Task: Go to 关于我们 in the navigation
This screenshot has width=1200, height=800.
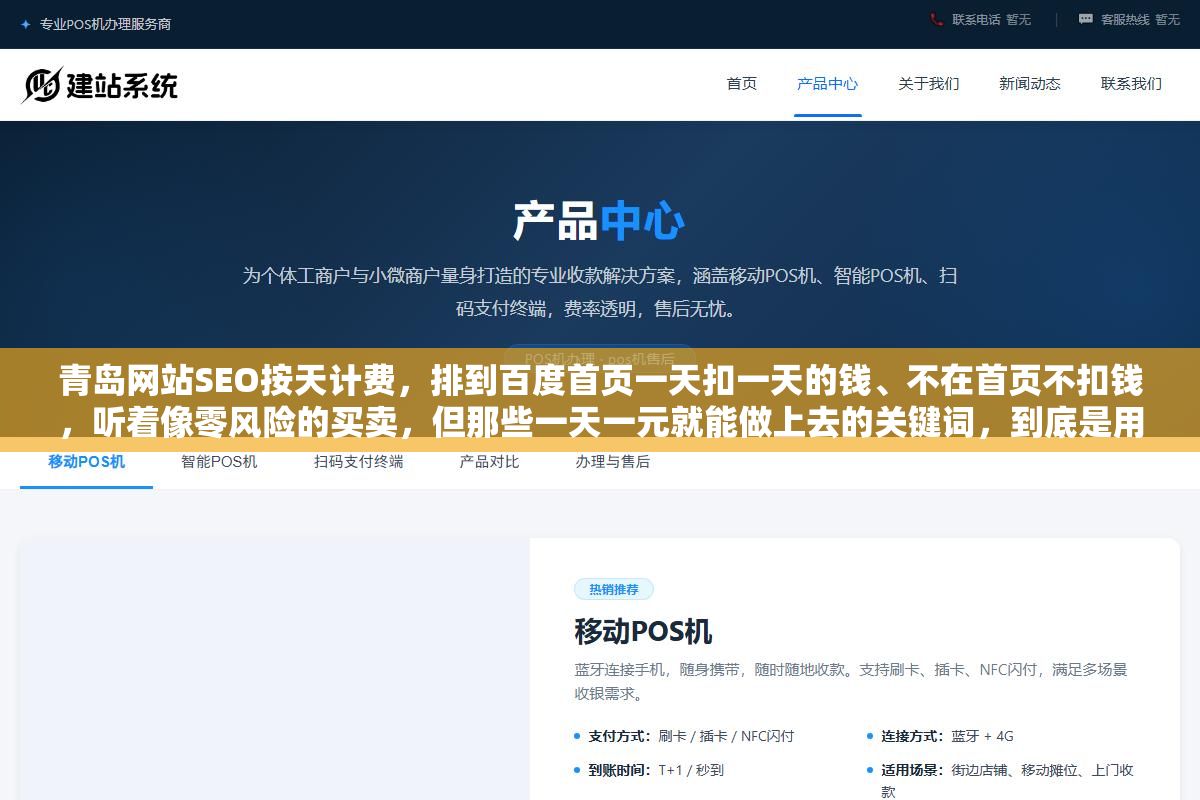Action: point(929,84)
